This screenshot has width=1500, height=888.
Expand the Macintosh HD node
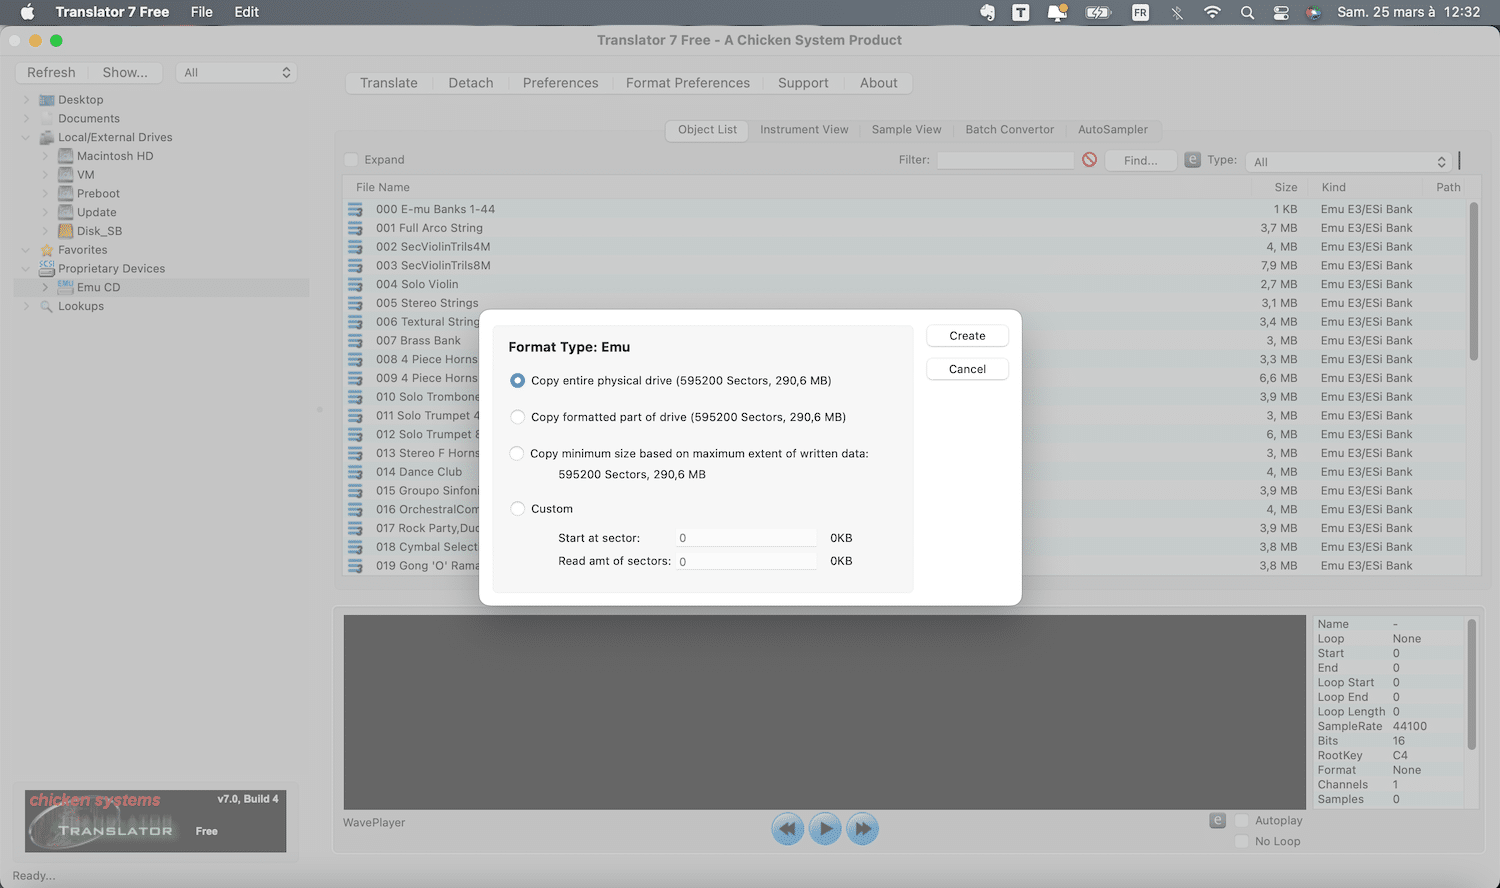45,156
